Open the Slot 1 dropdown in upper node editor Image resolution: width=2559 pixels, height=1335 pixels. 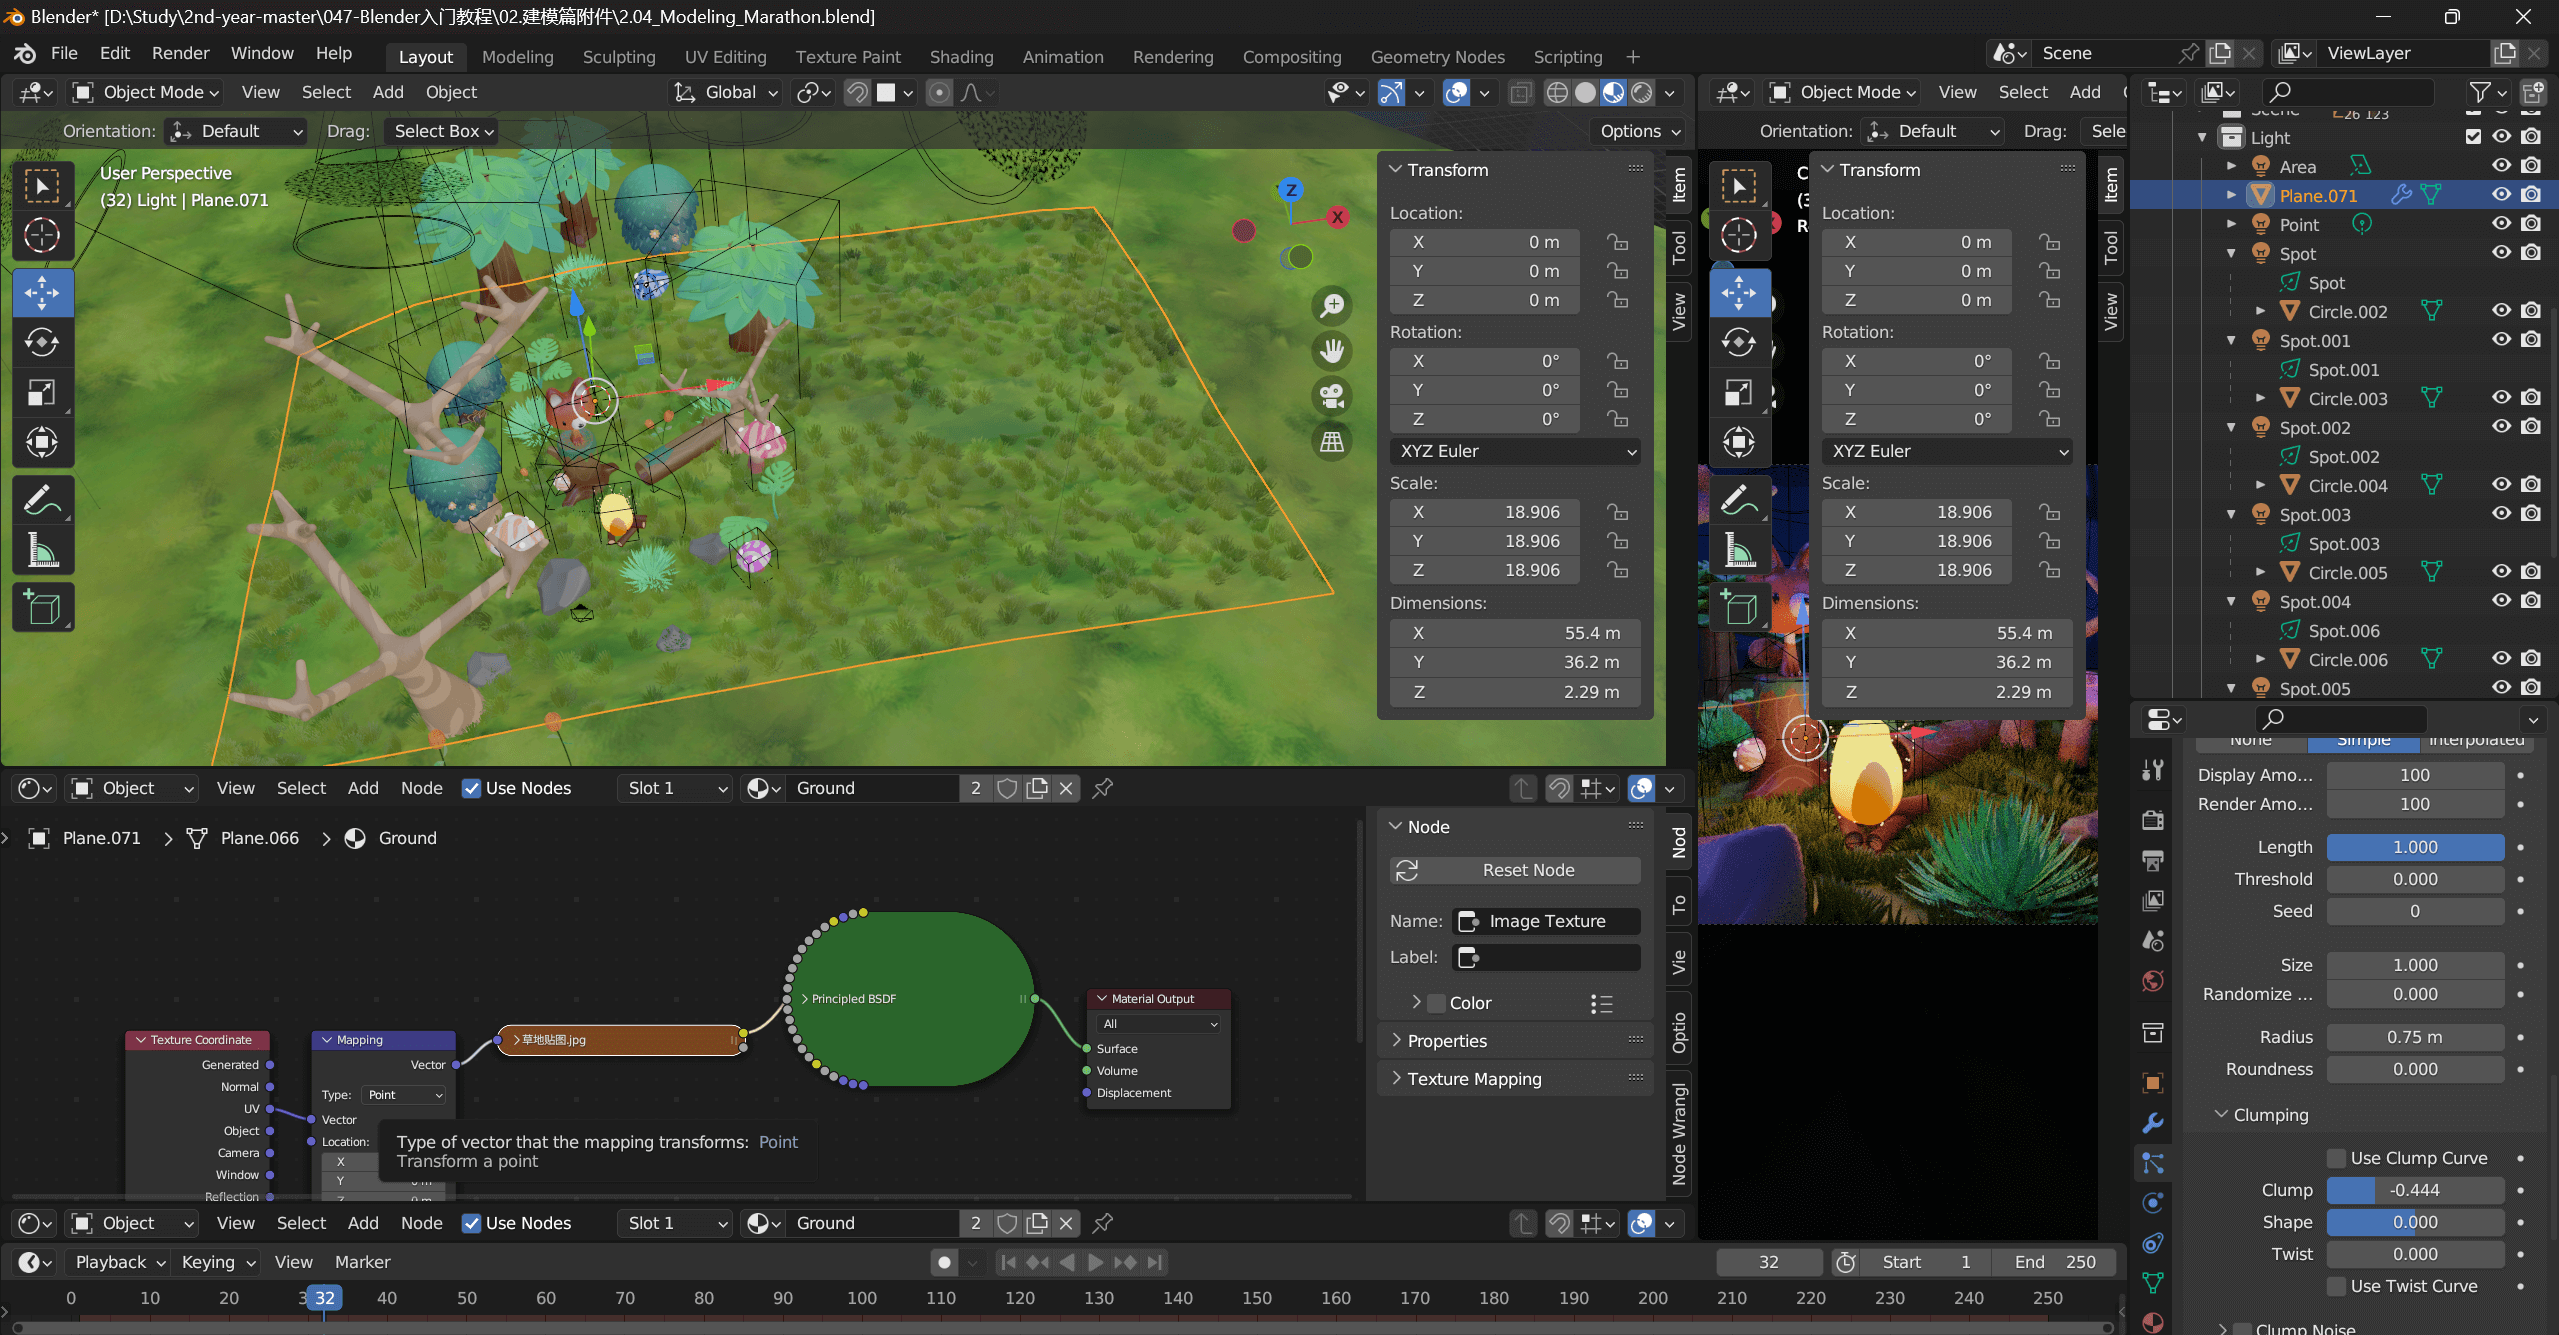(x=676, y=788)
